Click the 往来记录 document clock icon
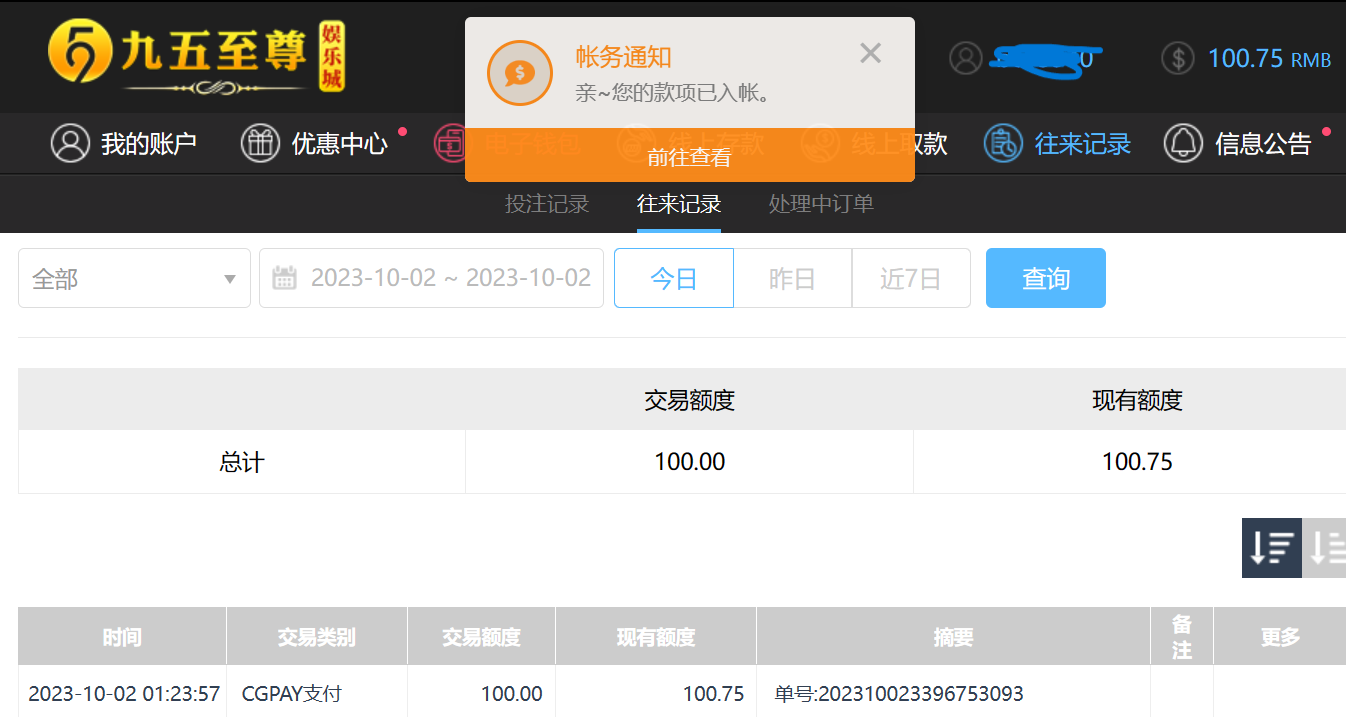The height and width of the screenshot is (717, 1346). coord(1003,144)
